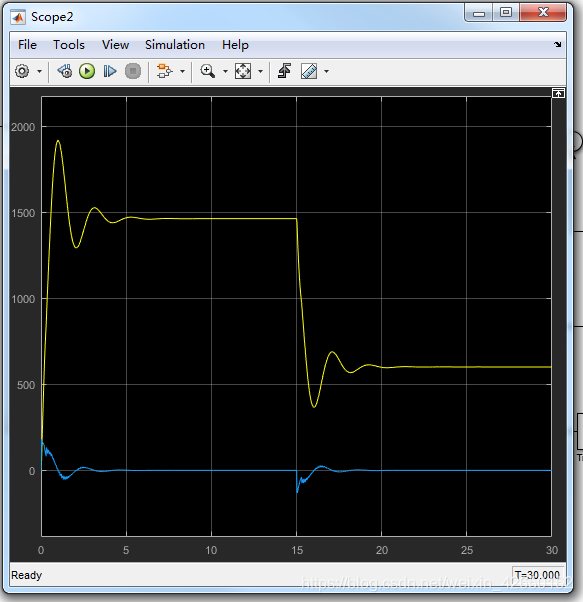
Task: Expand the block highlight dropdown arrow
Action: pyautogui.click(x=182, y=71)
